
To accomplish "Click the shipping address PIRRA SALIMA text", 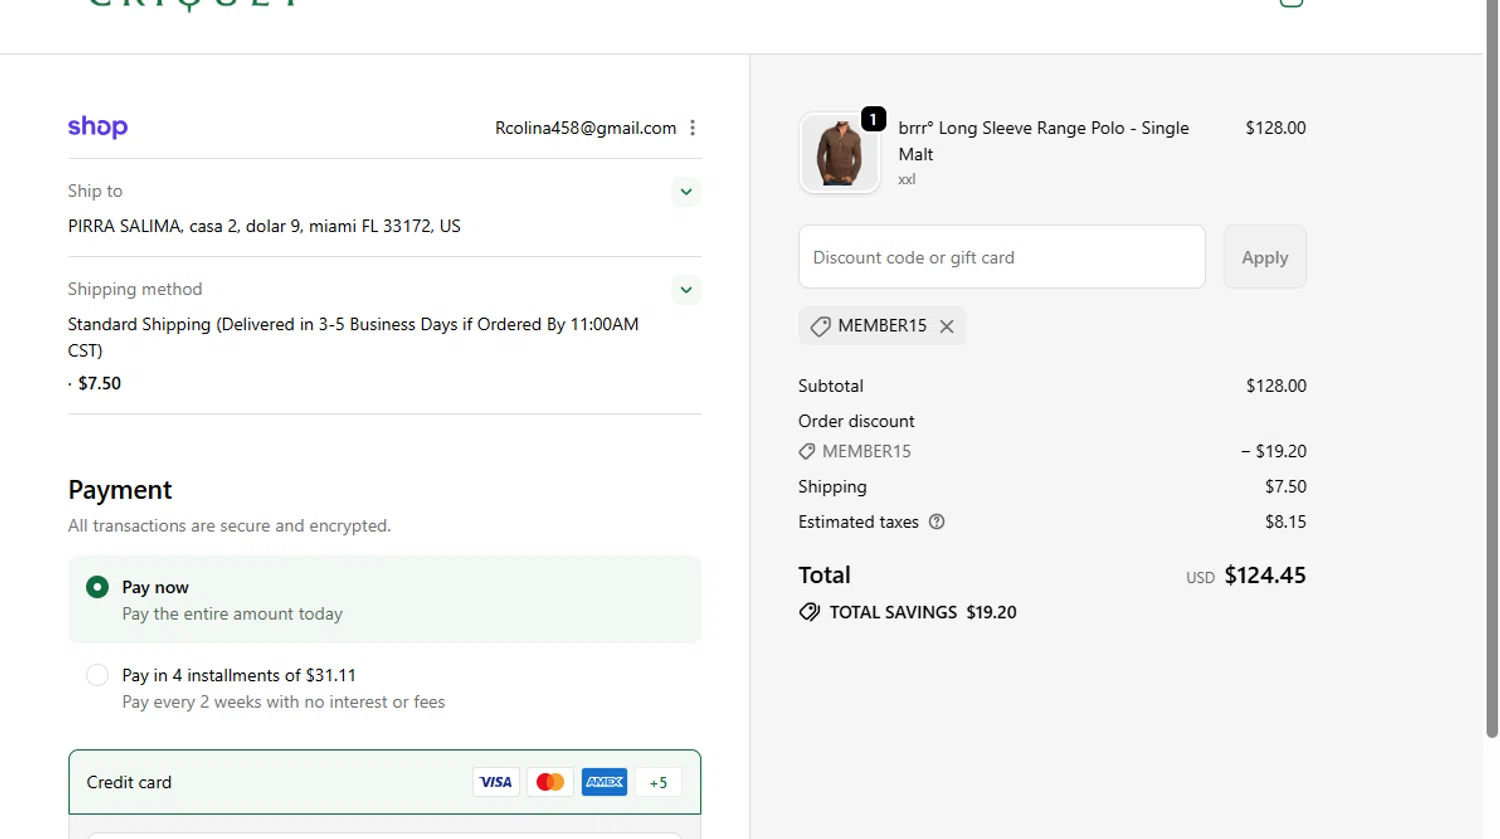I will [264, 226].
